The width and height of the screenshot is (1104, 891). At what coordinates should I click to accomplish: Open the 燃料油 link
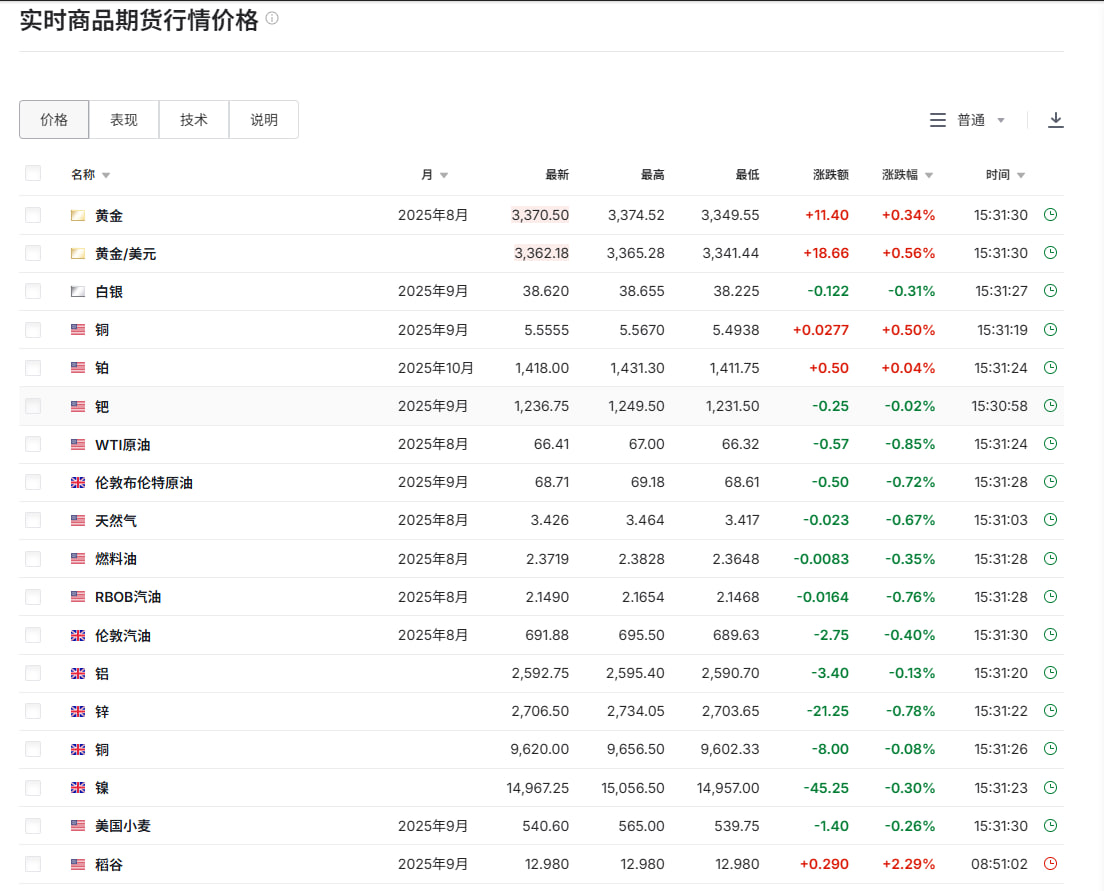pos(115,559)
